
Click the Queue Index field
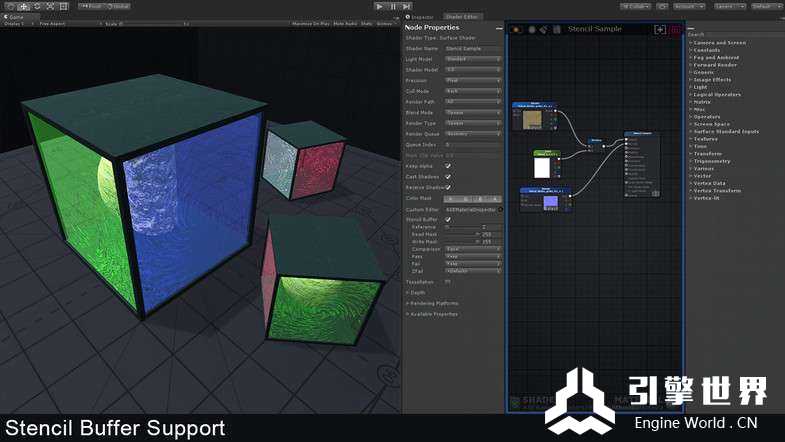pos(473,145)
